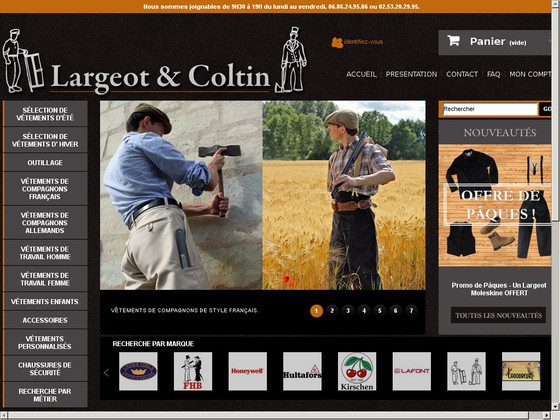Screen dimensions: 560x420
Task: Open the Laboureur brand logo
Action: 521,371
